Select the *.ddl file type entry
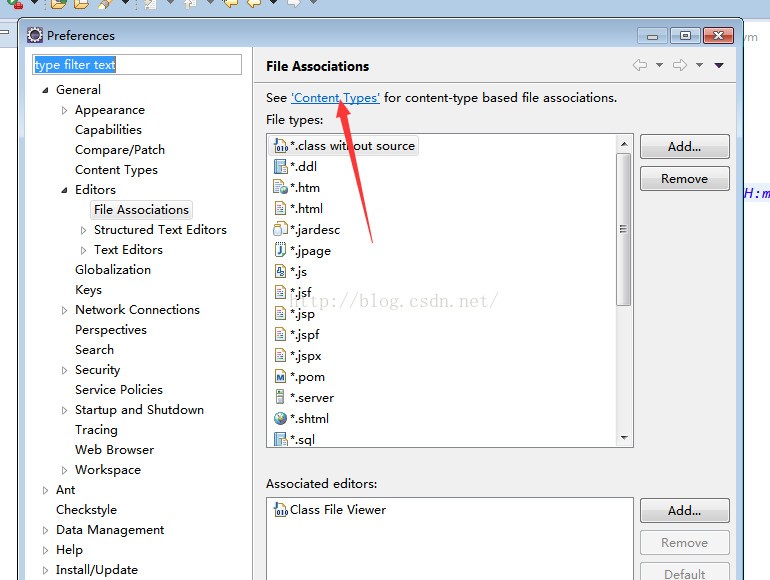Image resolution: width=770 pixels, height=580 pixels. 303,167
